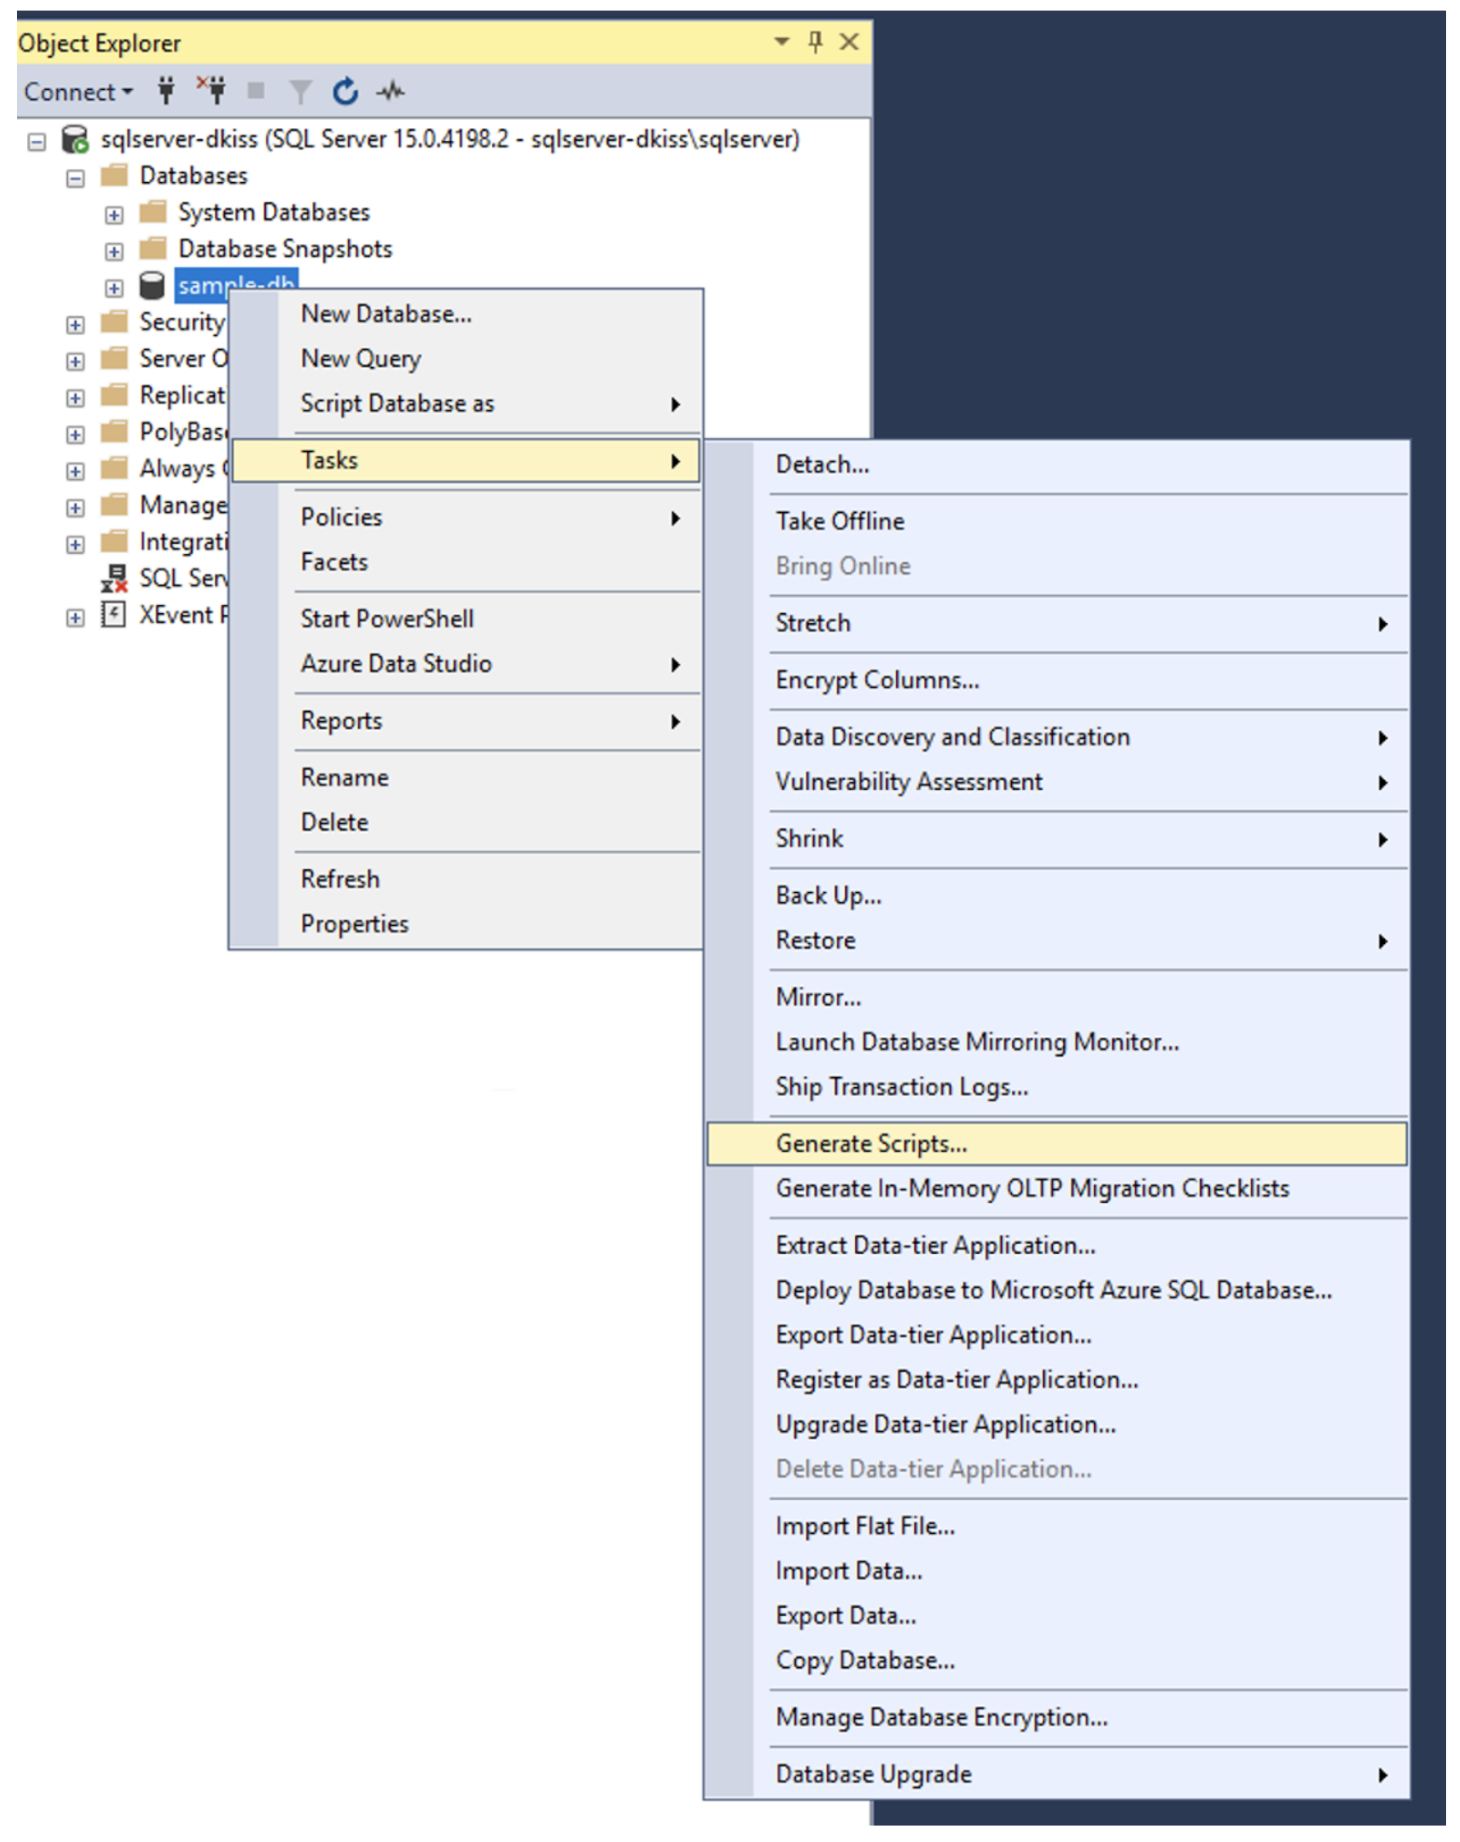This screenshot has width=1460, height=1842.
Task: Select Encrypt Columns... menu item
Action: 1057,680
